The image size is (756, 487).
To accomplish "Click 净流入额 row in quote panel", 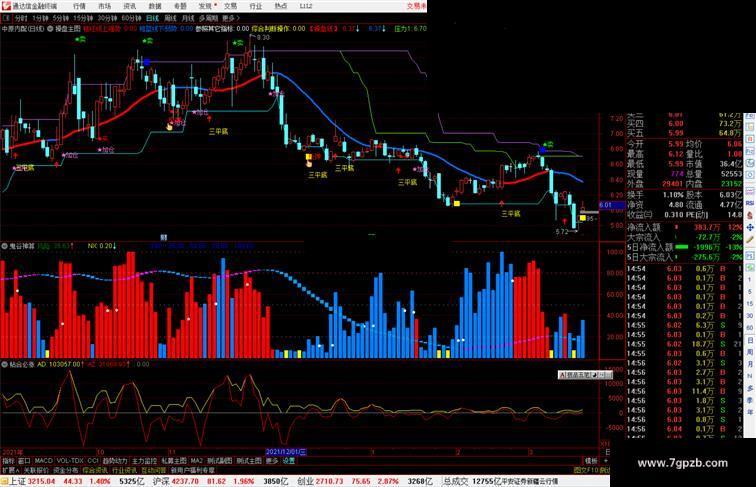I will point(684,227).
